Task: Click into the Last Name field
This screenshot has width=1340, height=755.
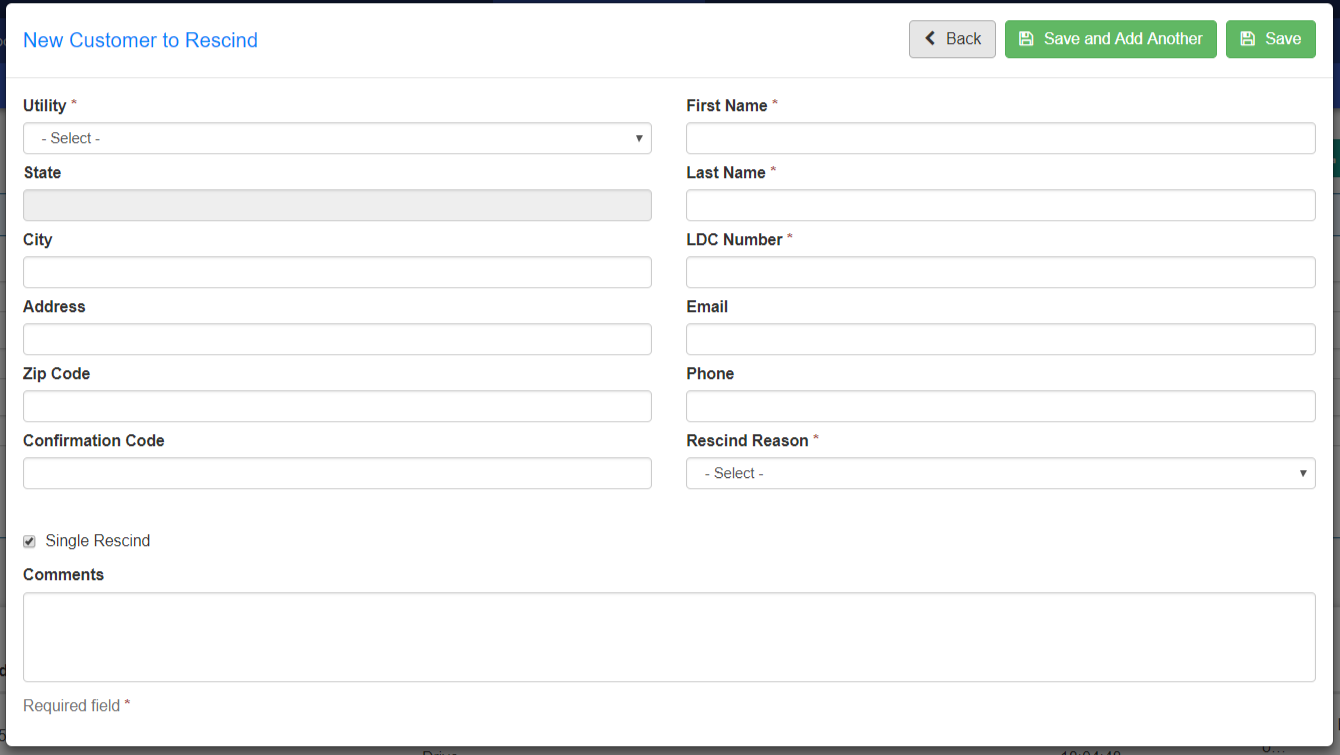Action: click(1000, 205)
